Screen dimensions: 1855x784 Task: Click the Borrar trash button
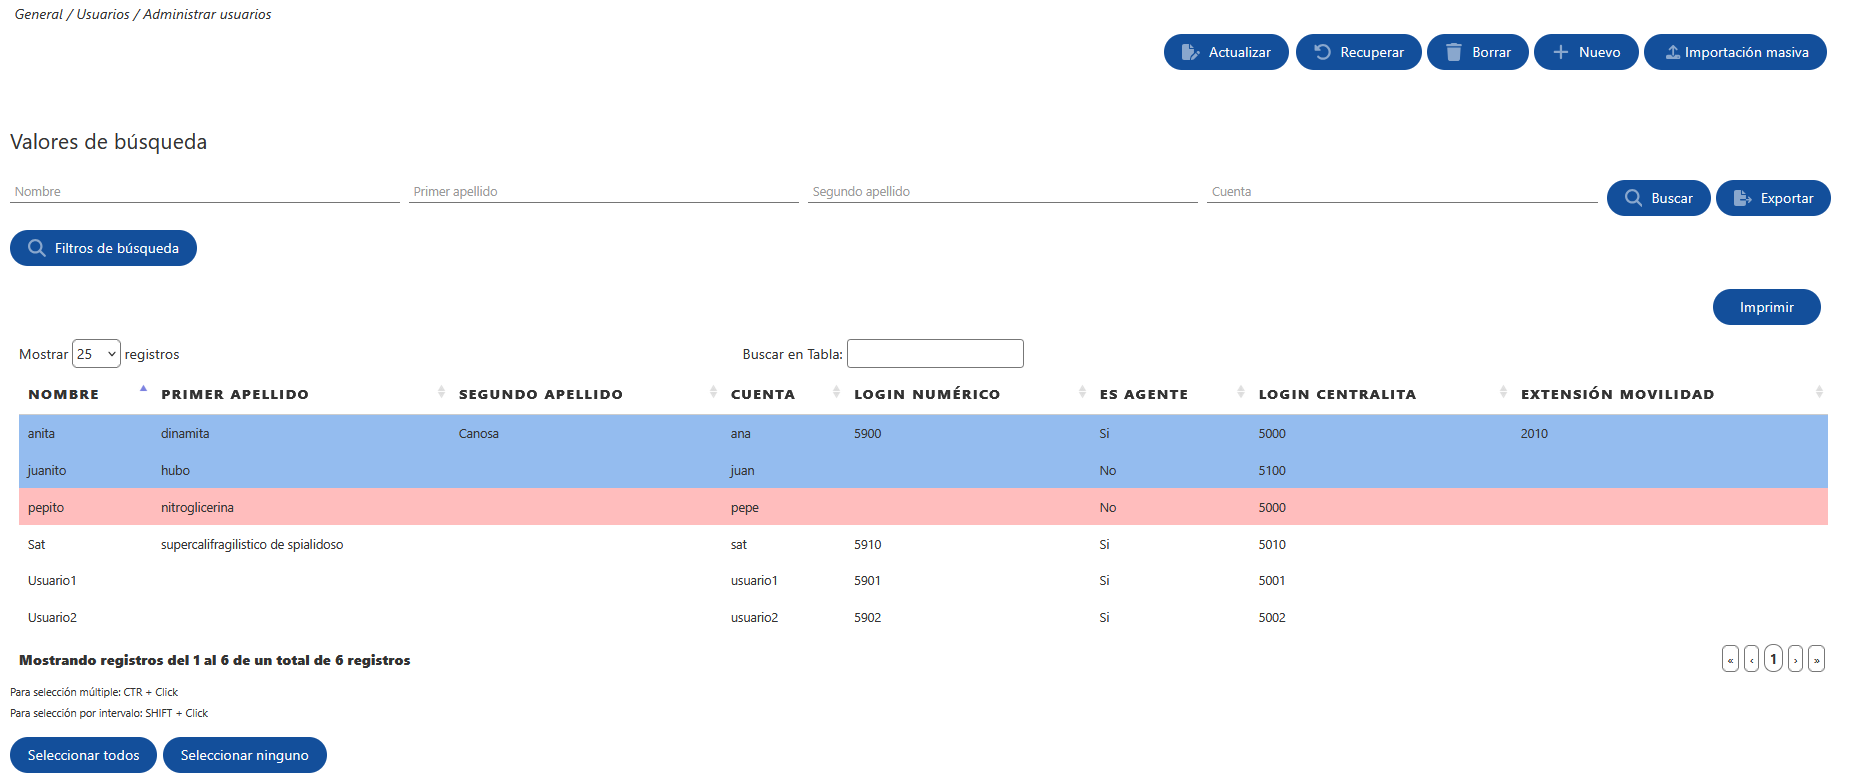pos(1477,52)
